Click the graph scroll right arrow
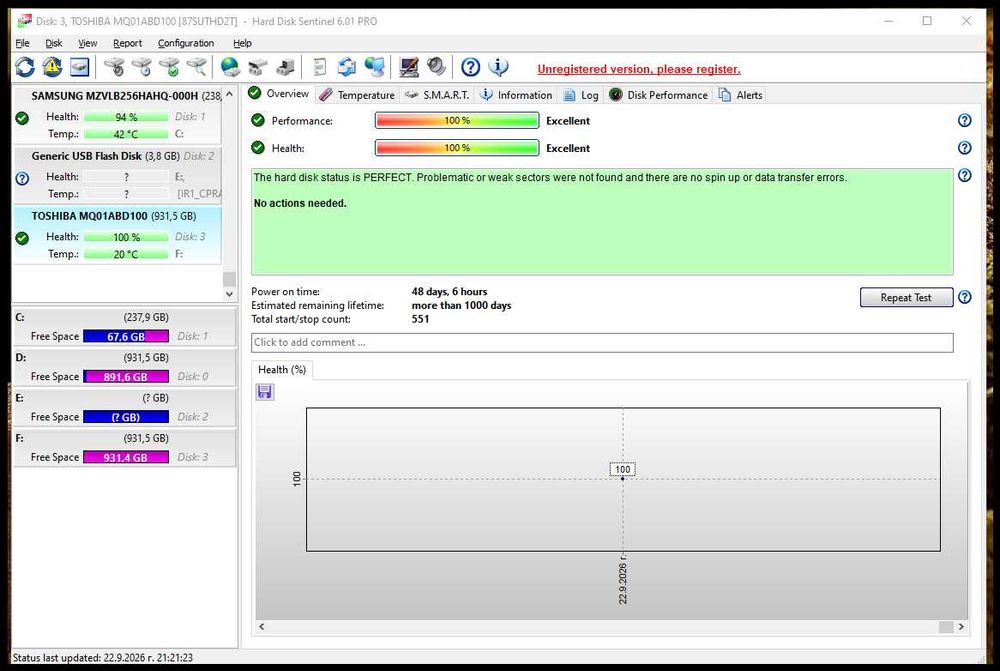 tap(961, 627)
